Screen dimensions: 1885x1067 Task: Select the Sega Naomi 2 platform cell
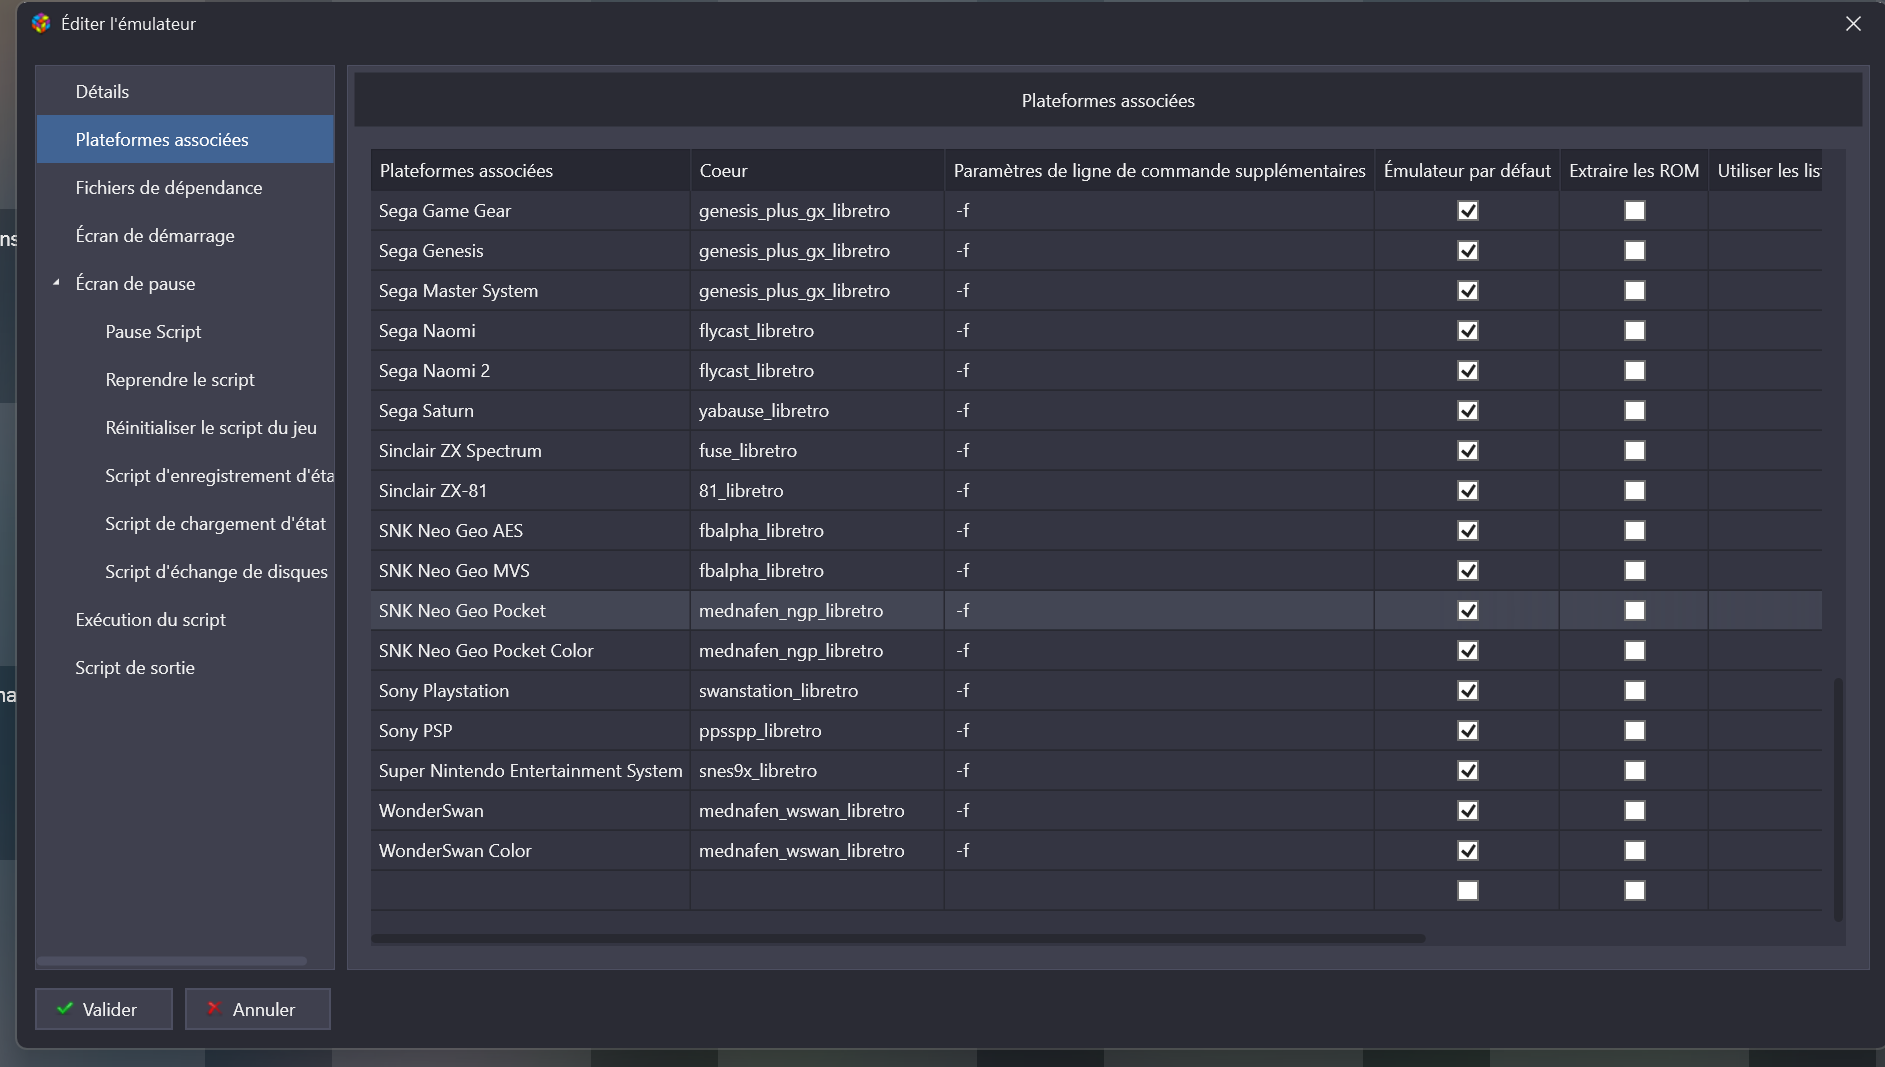tap(530, 370)
